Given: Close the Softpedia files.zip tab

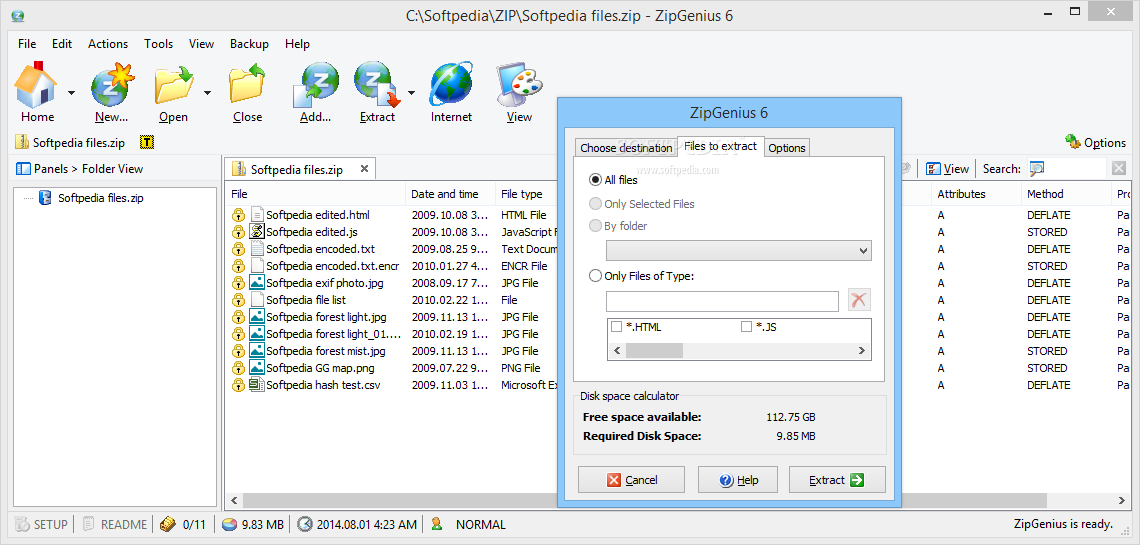Looking at the screenshot, I should click(364, 169).
